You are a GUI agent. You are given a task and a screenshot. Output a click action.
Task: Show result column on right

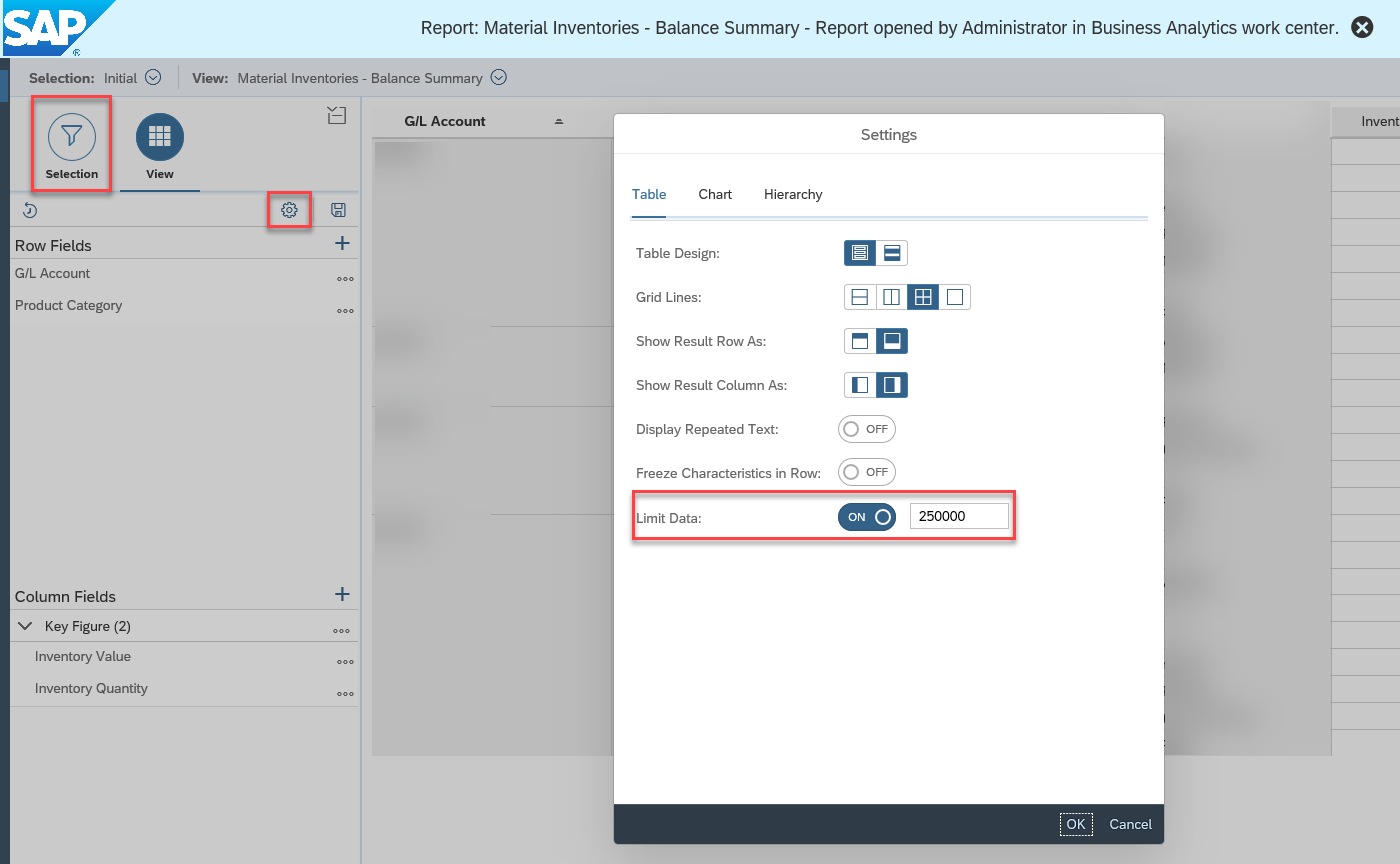tap(892, 385)
